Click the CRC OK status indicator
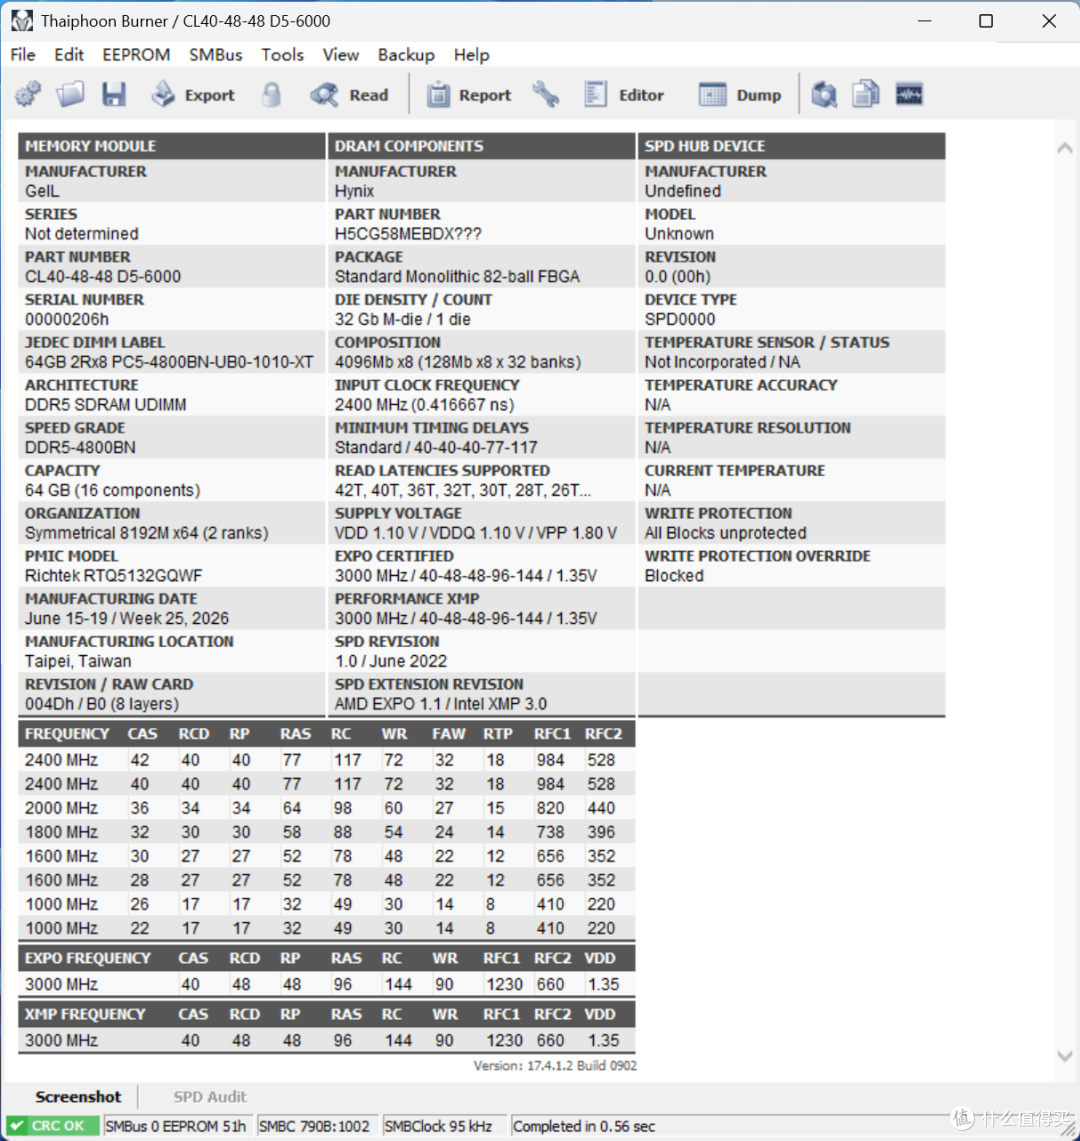This screenshot has width=1080, height=1141. click(53, 1126)
